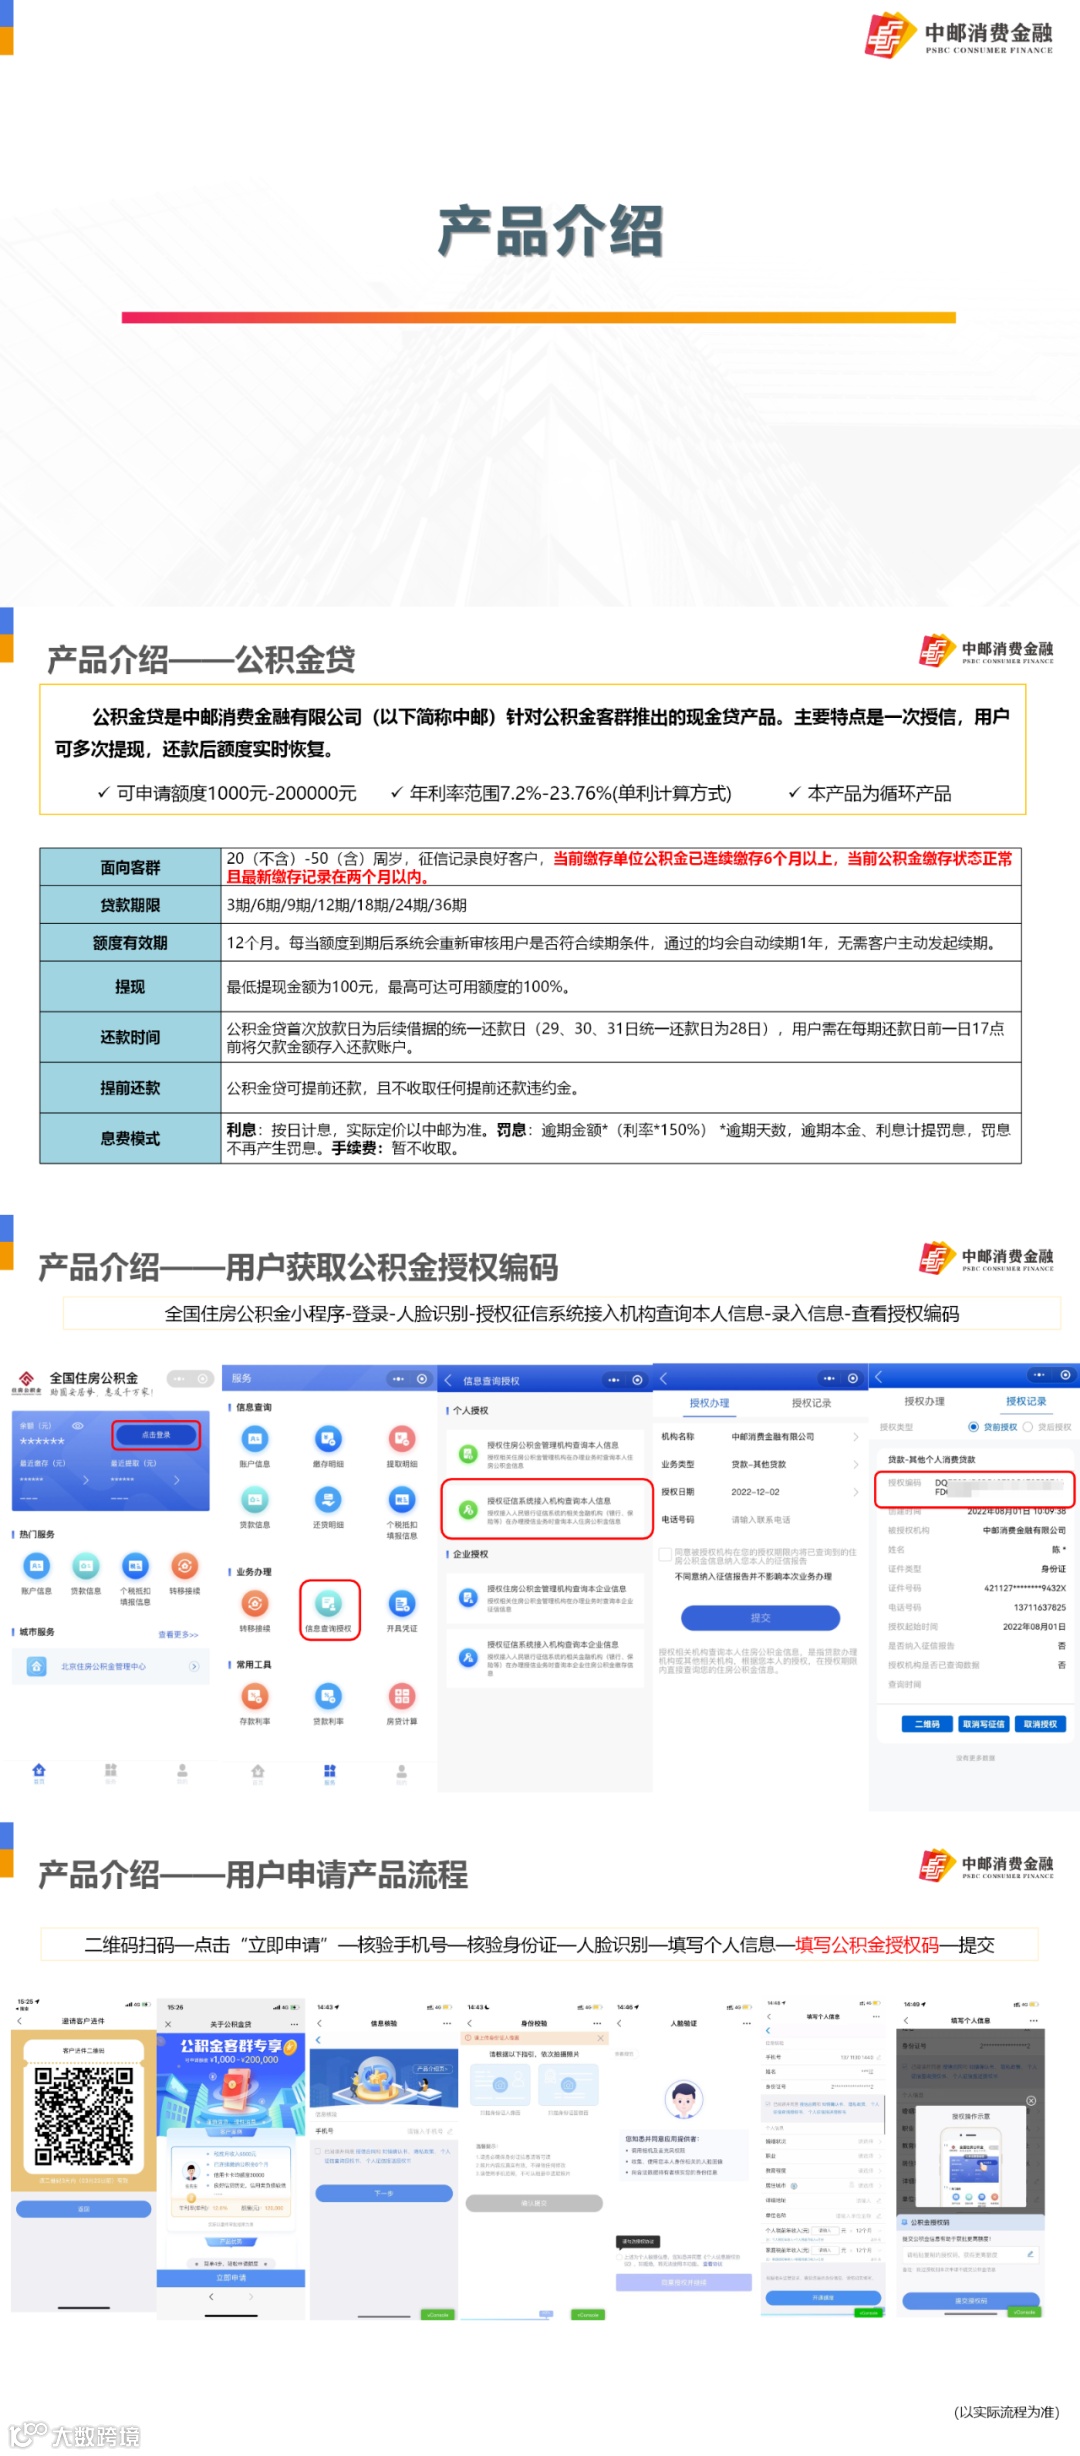Select 授权记录 tab on record detail screen
The width and height of the screenshot is (1080, 2456).
click(1026, 1401)
